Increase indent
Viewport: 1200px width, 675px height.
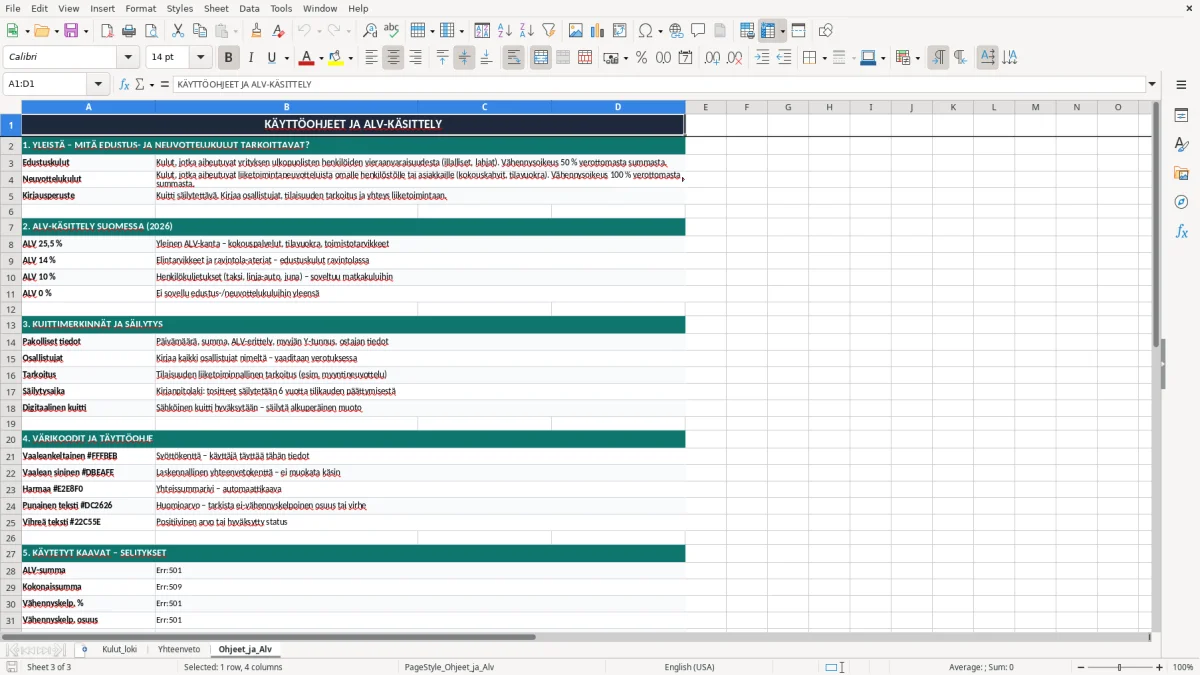click(x=762, y=58)
